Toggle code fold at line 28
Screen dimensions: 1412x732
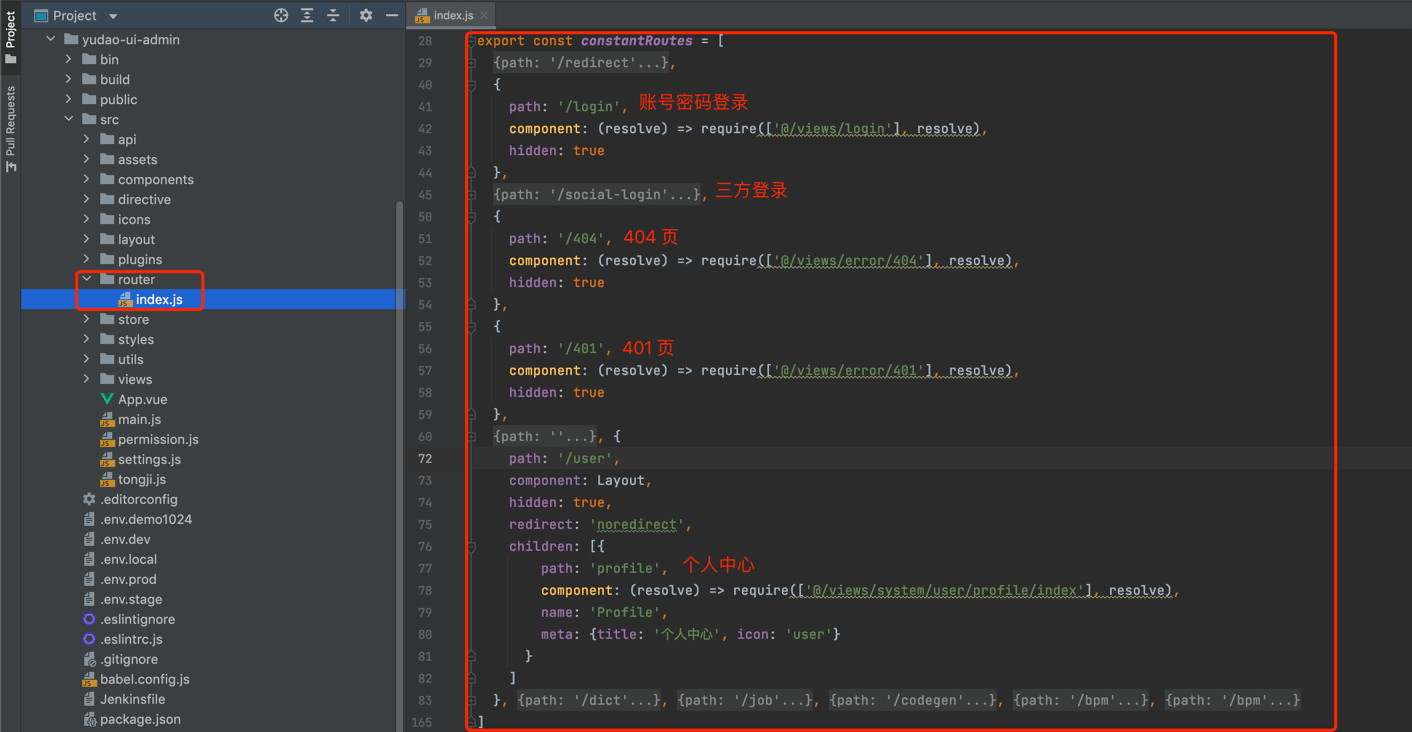pyautogui.click(x=471, y=41)
